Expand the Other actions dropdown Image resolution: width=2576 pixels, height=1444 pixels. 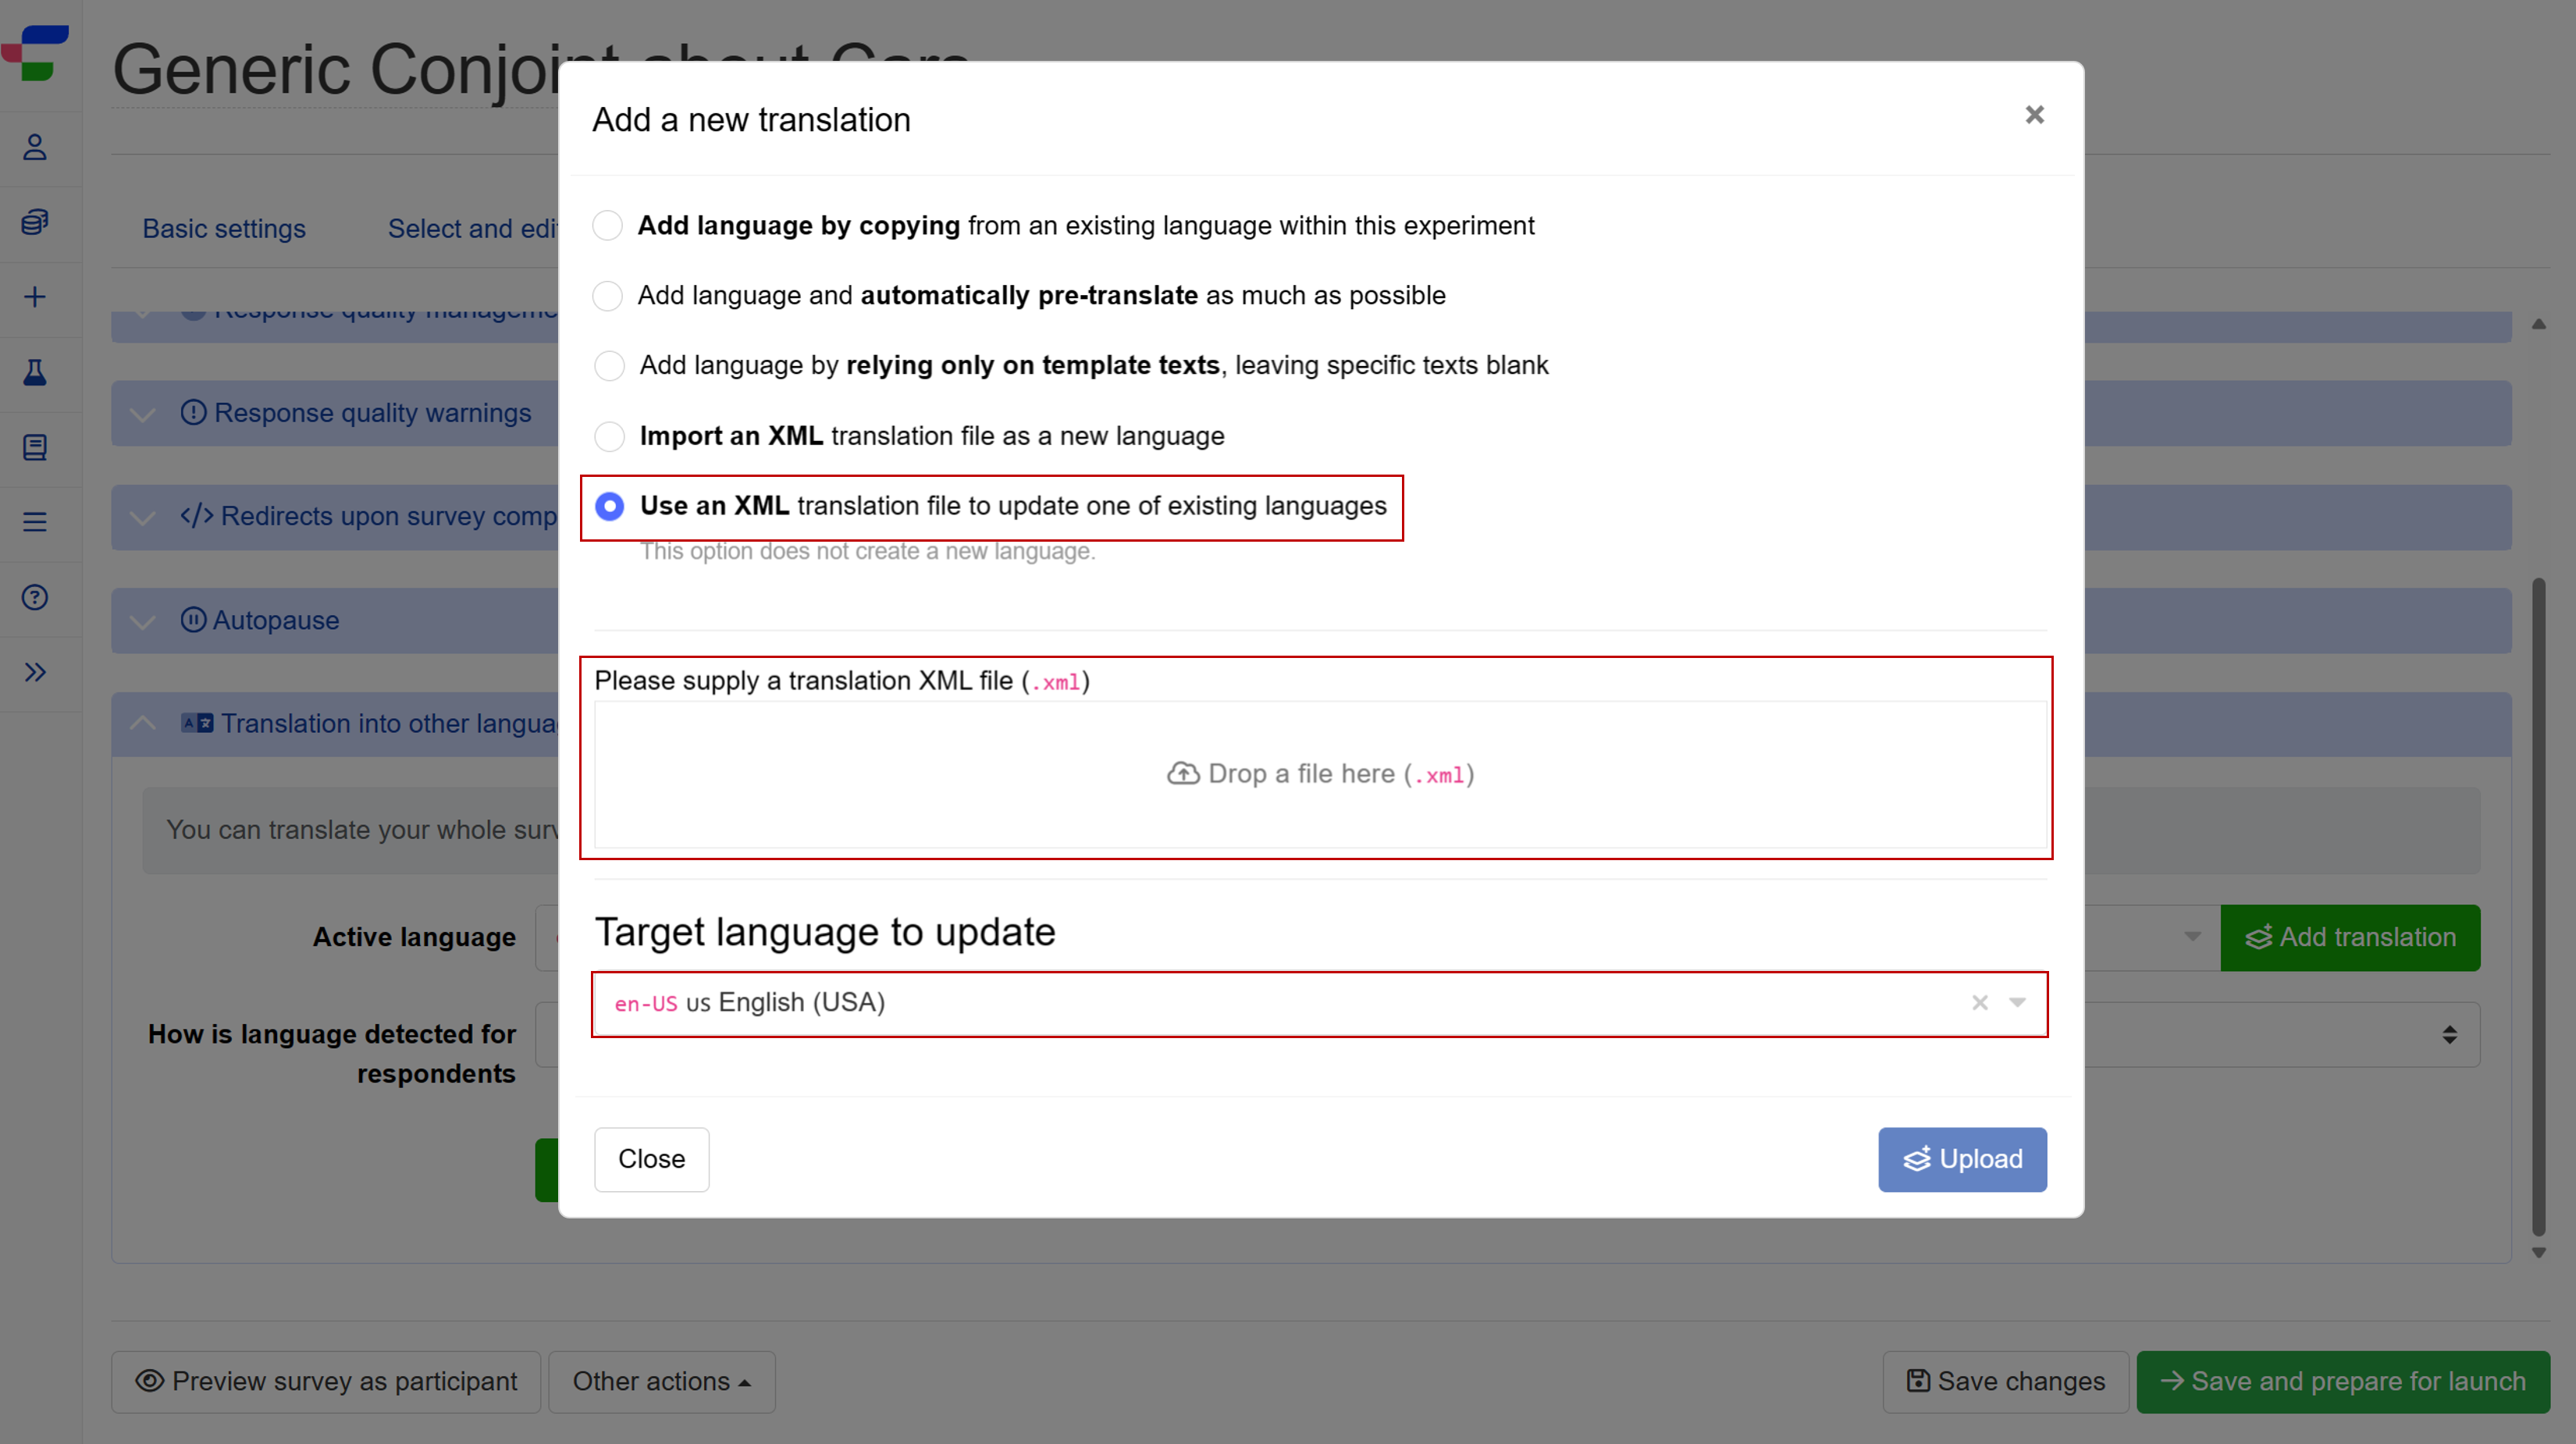tap(661, 1381)
